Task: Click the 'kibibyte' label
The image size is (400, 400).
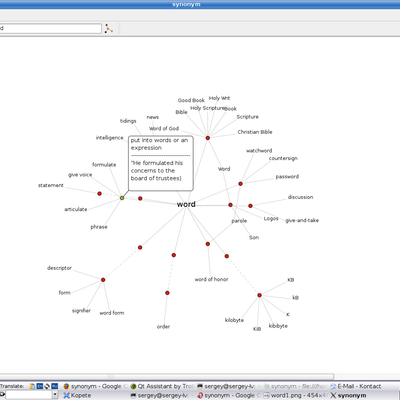Action: pos(278,326)
